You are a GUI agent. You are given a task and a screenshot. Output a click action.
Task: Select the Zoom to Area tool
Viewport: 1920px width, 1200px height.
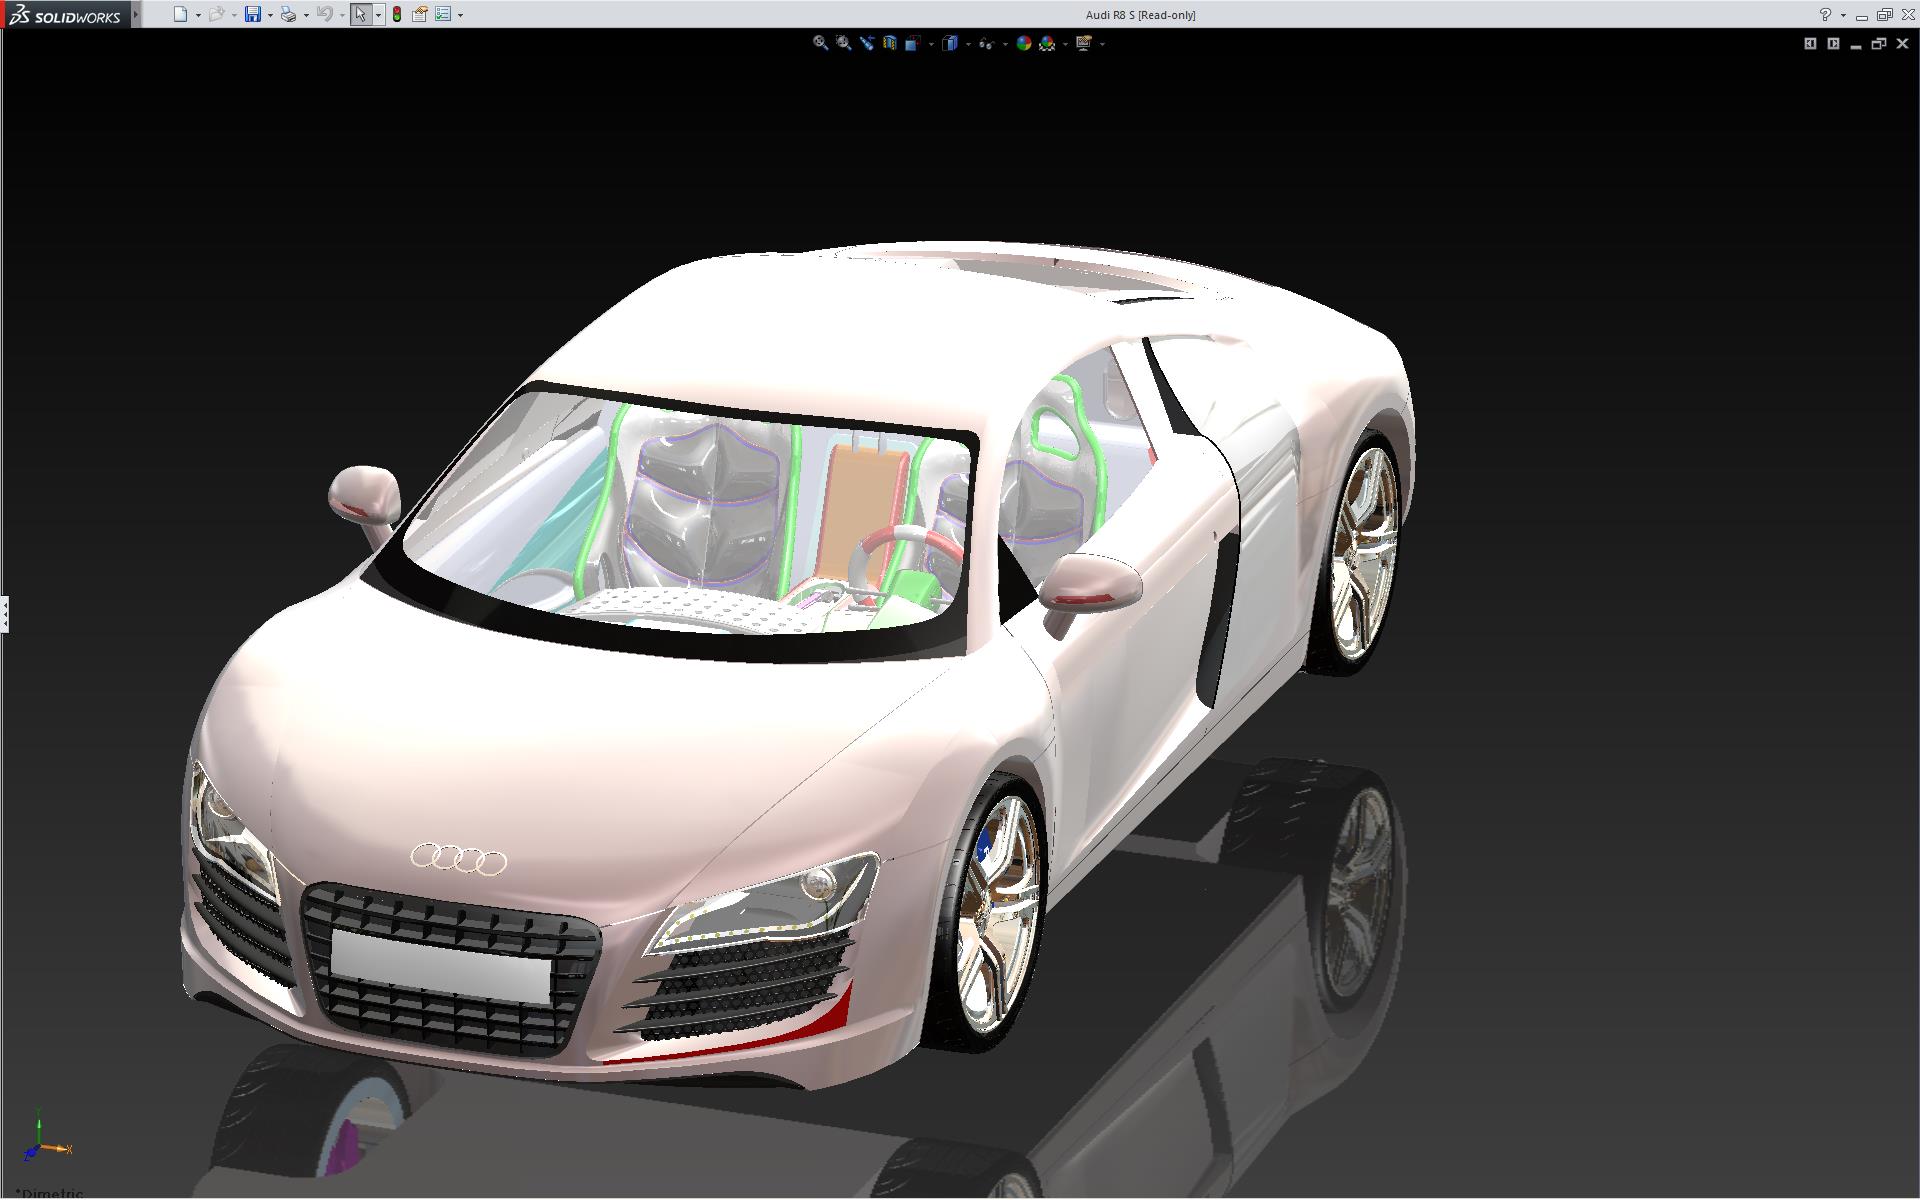843,43
